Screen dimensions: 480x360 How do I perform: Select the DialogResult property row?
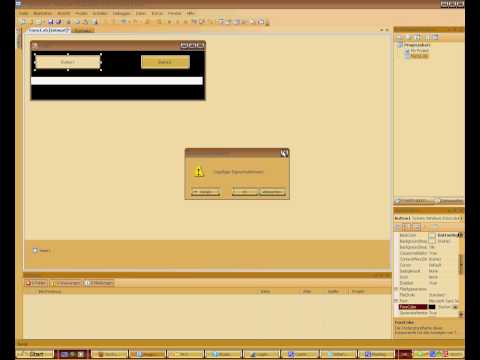coord(428,271)
